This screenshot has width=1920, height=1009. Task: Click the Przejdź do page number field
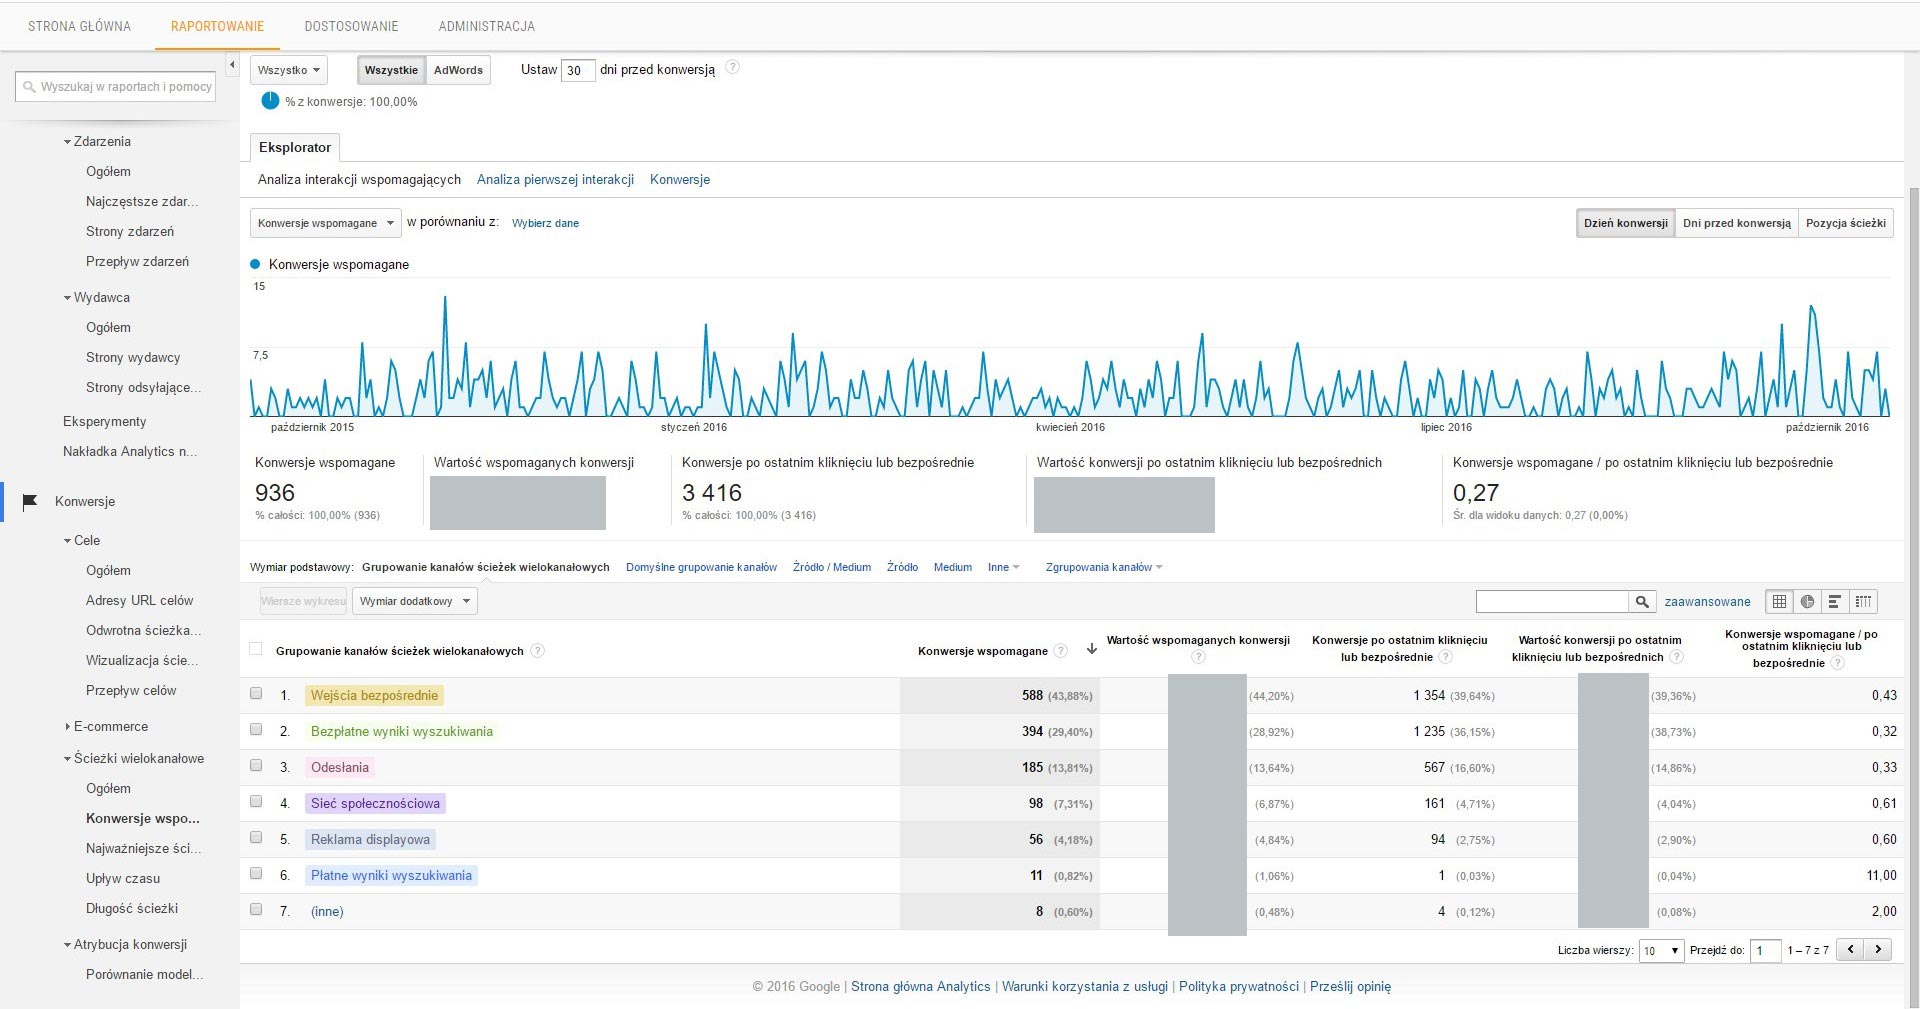(x=1765, y=951)
